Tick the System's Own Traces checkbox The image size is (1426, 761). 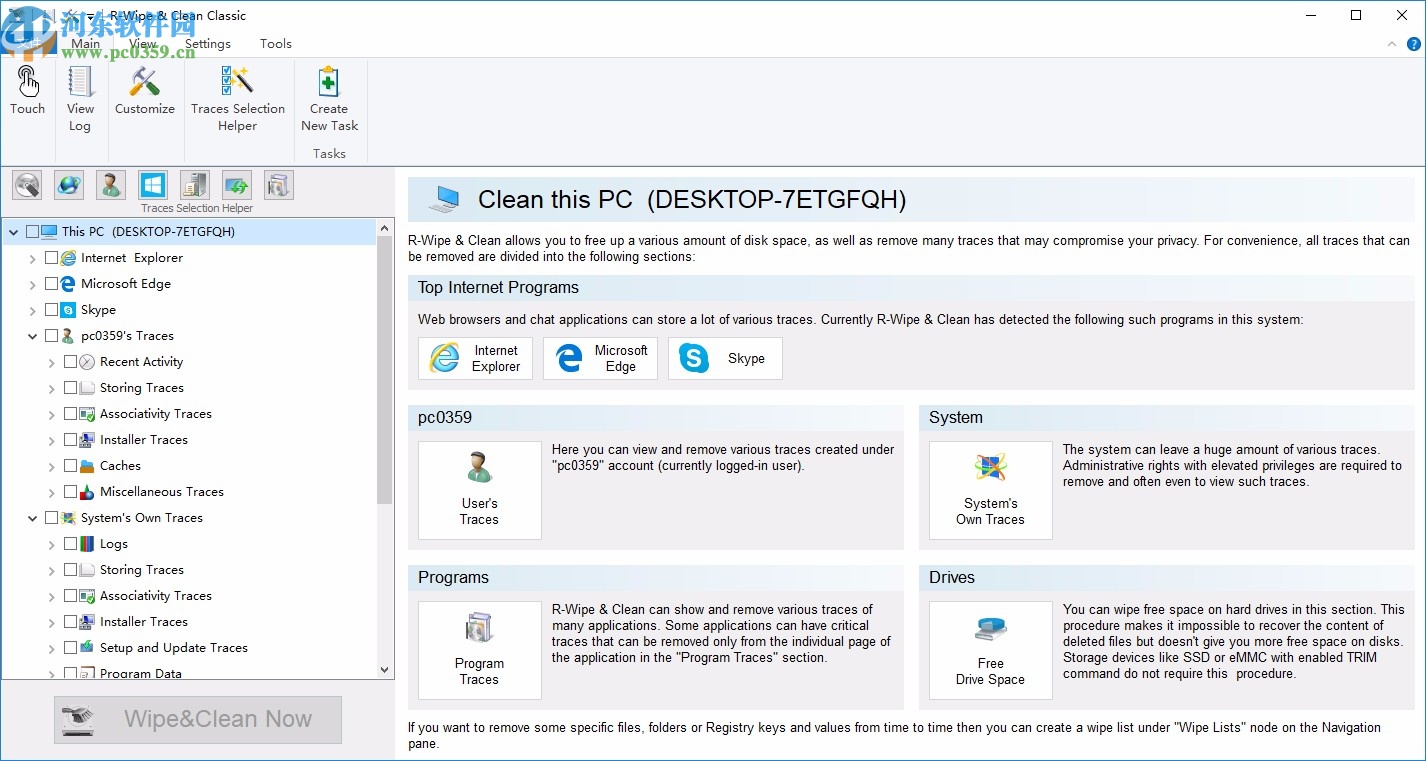[x=51, y=517]
